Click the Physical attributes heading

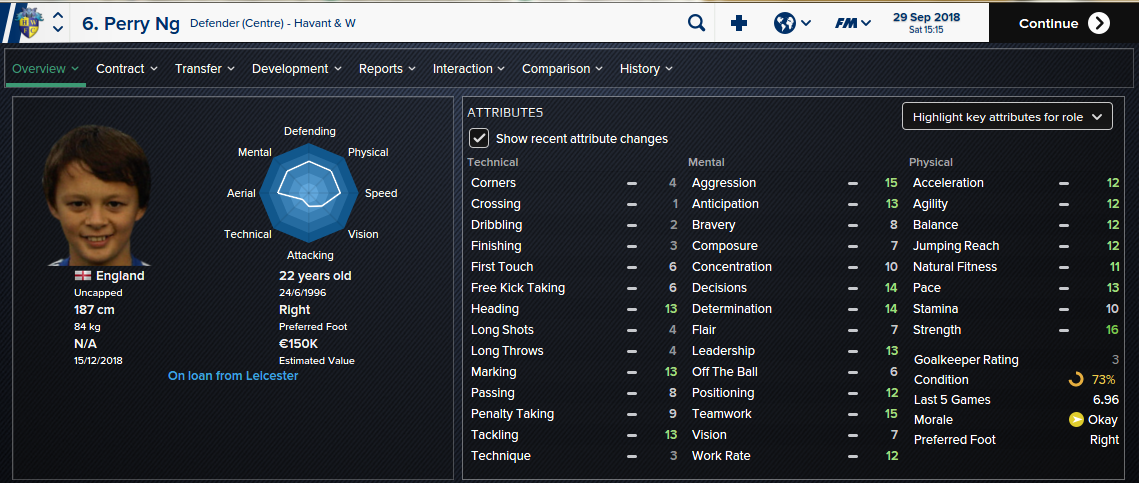pos(931,162)
